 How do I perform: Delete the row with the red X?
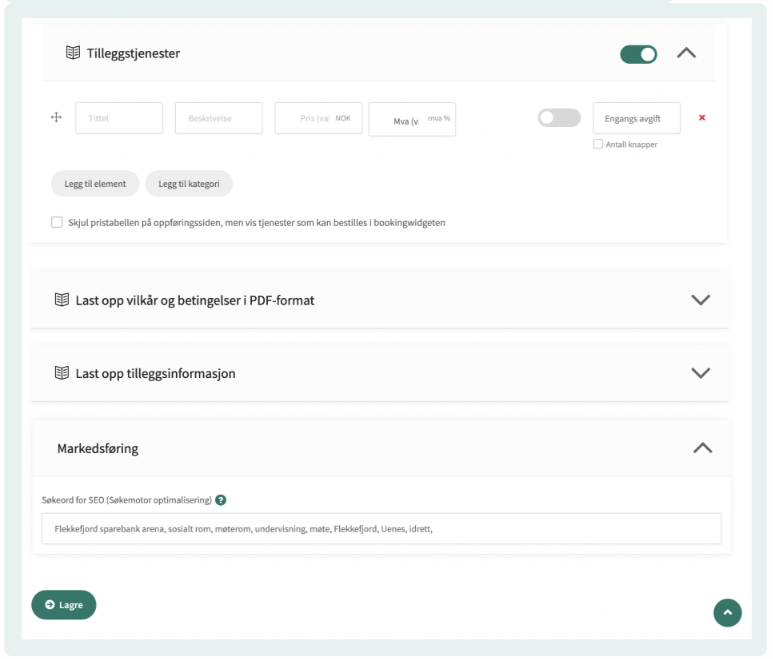tap(702, 118)
